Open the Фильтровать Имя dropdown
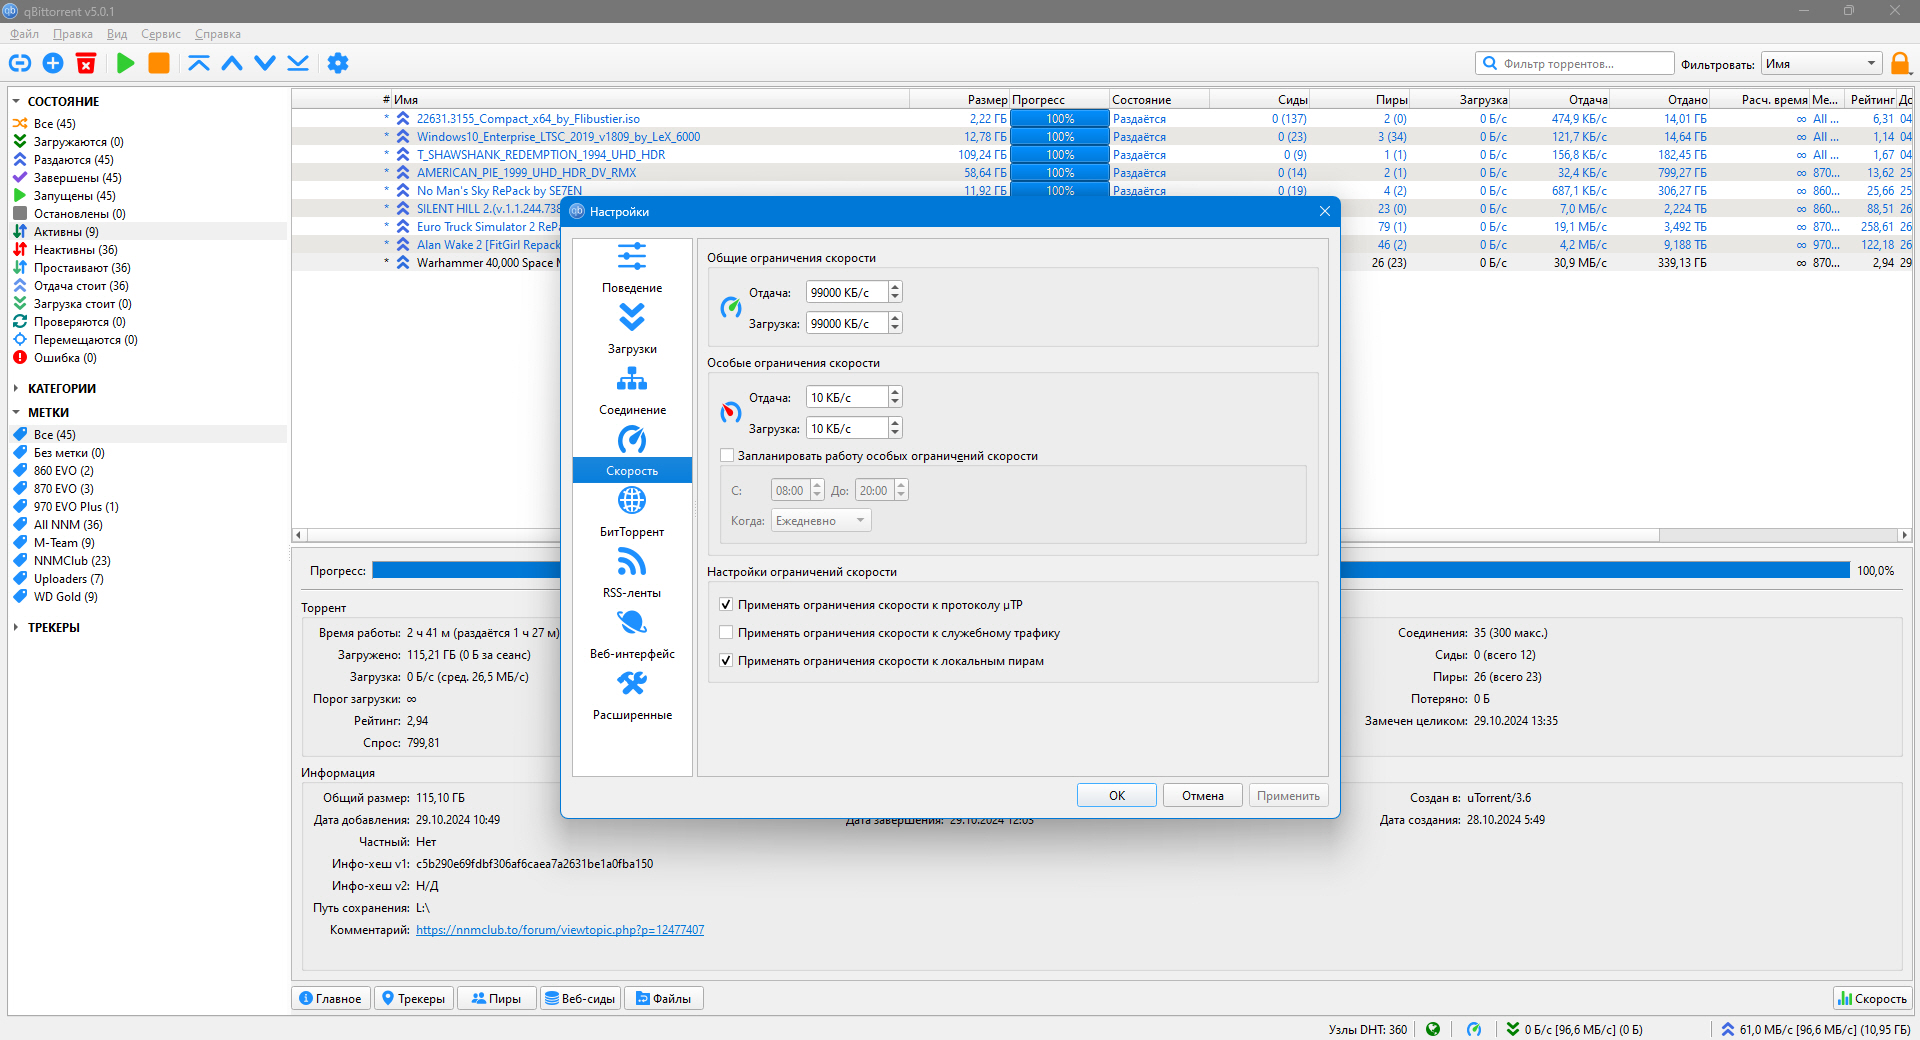 1821,64
